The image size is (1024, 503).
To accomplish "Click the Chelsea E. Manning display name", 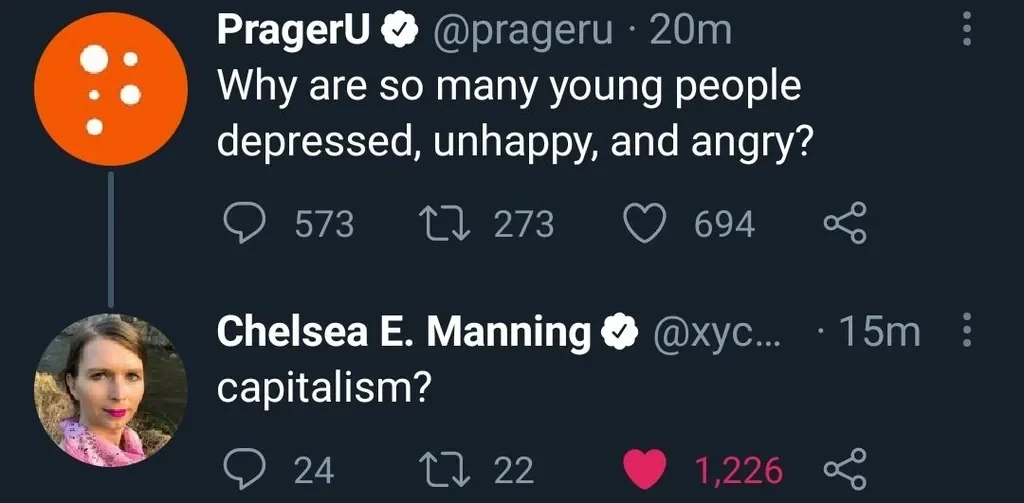I will (x=403, y=332).
